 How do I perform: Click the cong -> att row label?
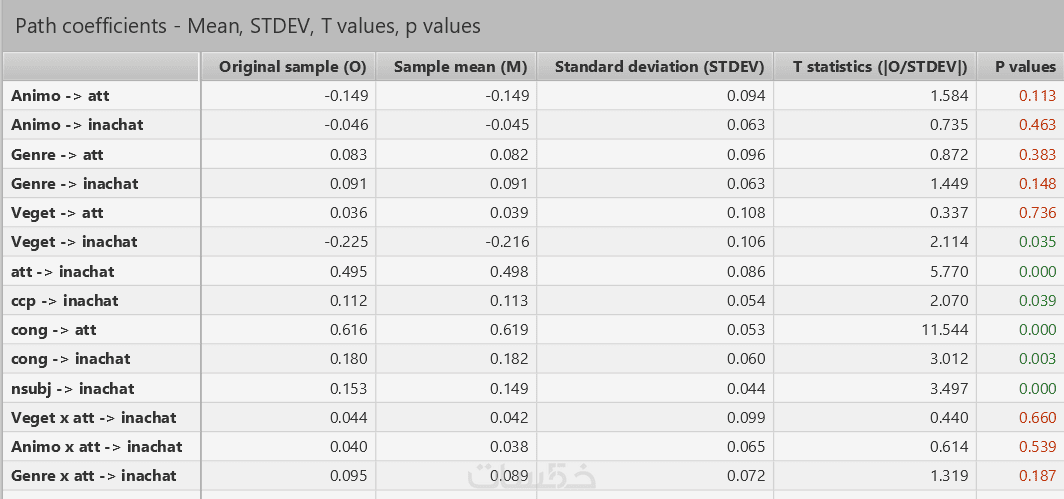tap(54, 330)
